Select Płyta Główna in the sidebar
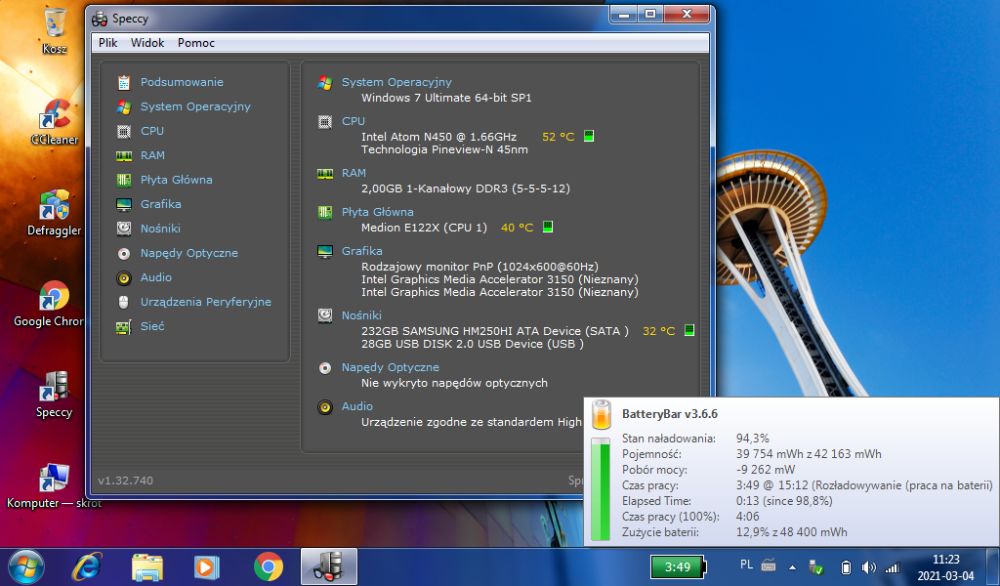 176,180
